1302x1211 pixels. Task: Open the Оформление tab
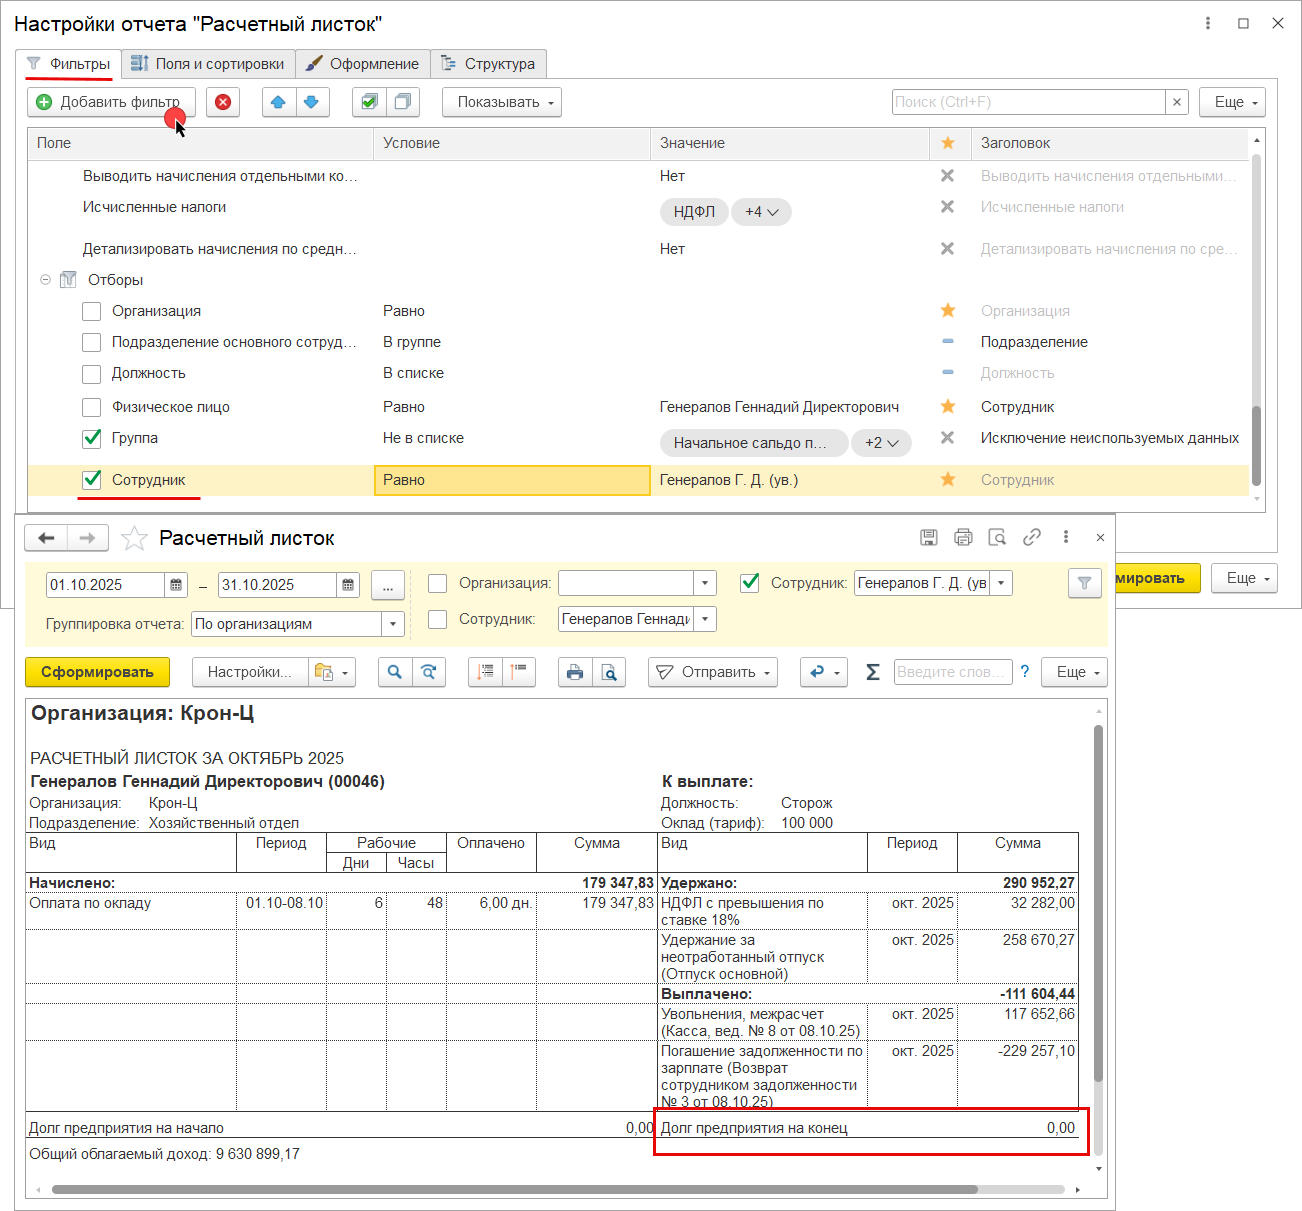pos(363,64)
